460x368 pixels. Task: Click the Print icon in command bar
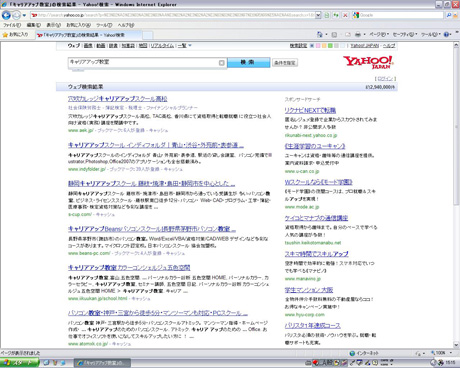coord(358,34)
